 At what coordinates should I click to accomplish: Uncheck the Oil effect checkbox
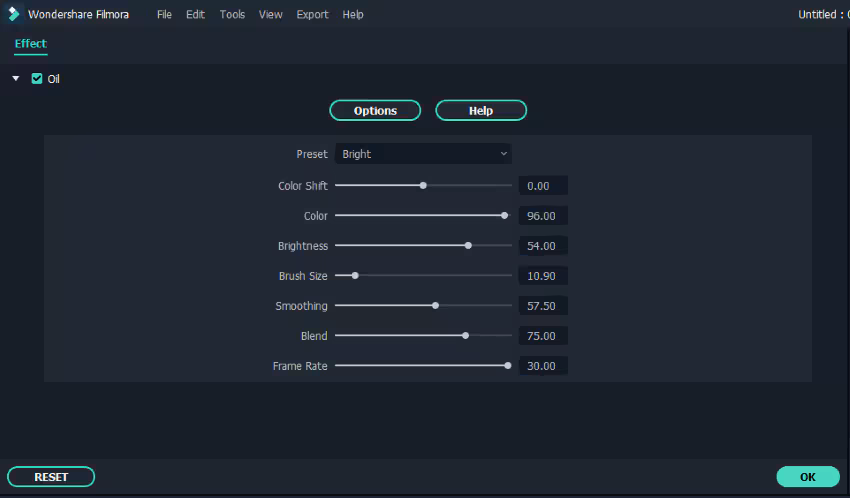37,79
